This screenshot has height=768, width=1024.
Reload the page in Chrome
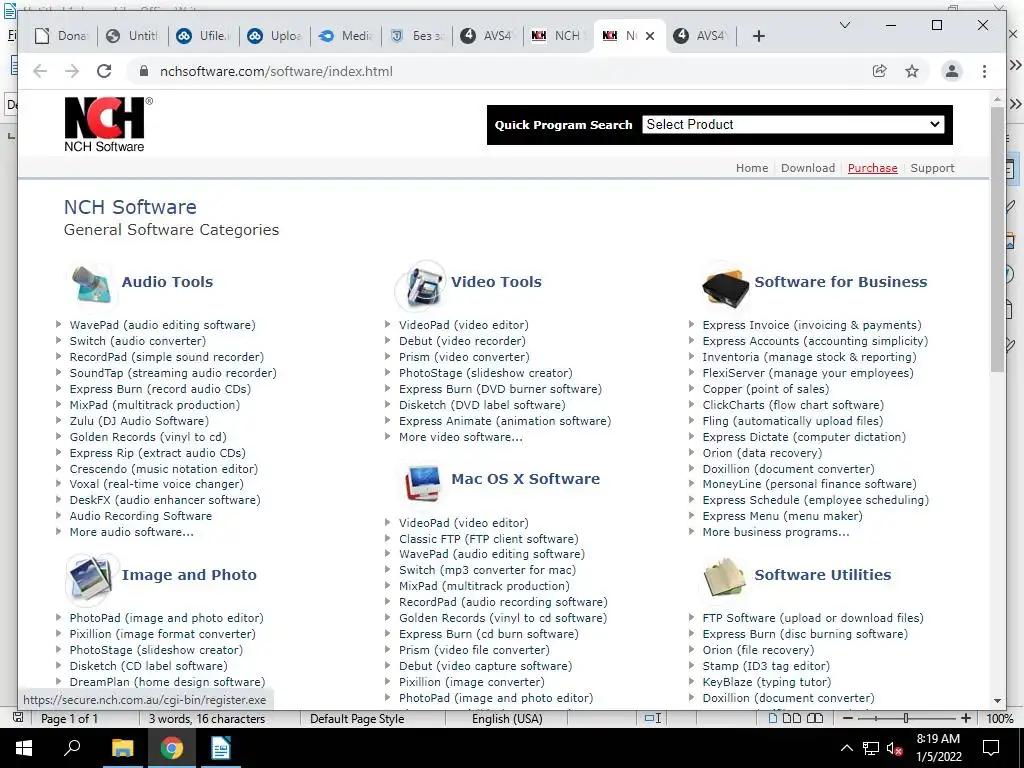click(104, 71)
